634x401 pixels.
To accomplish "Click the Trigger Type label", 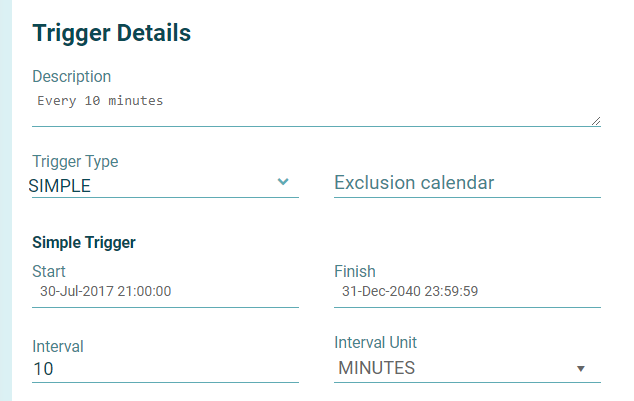I will (75, 162).
